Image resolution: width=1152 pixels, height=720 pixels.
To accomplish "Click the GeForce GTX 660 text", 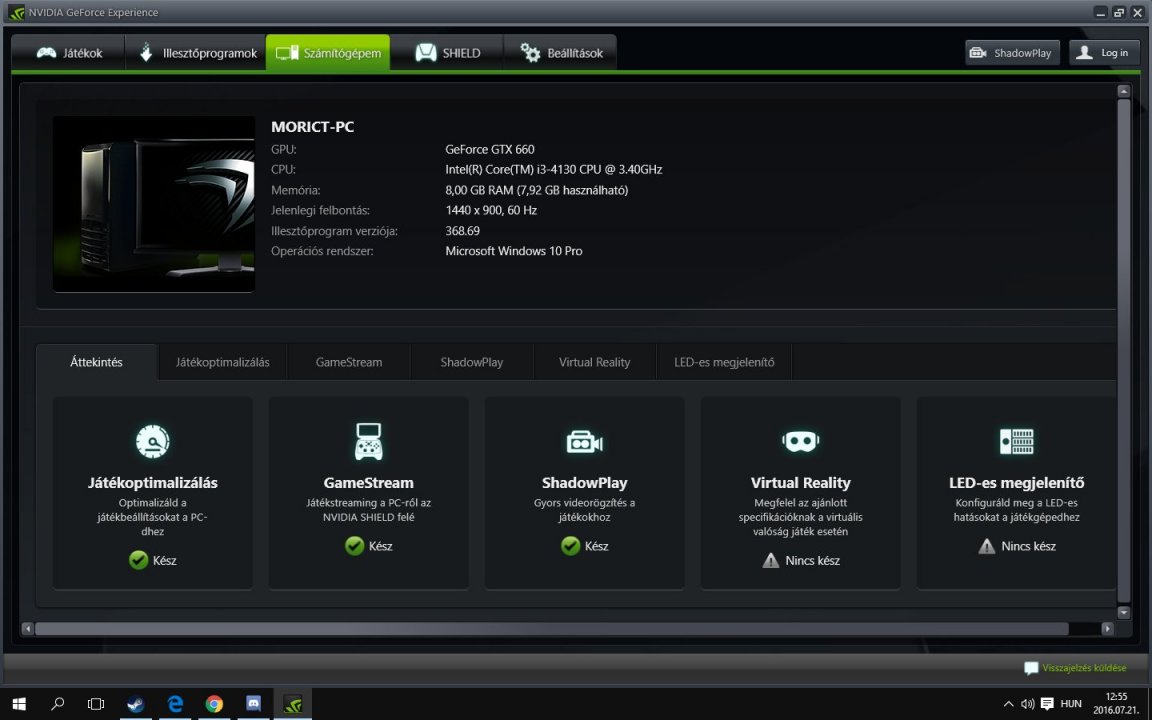I will point(490,149).
